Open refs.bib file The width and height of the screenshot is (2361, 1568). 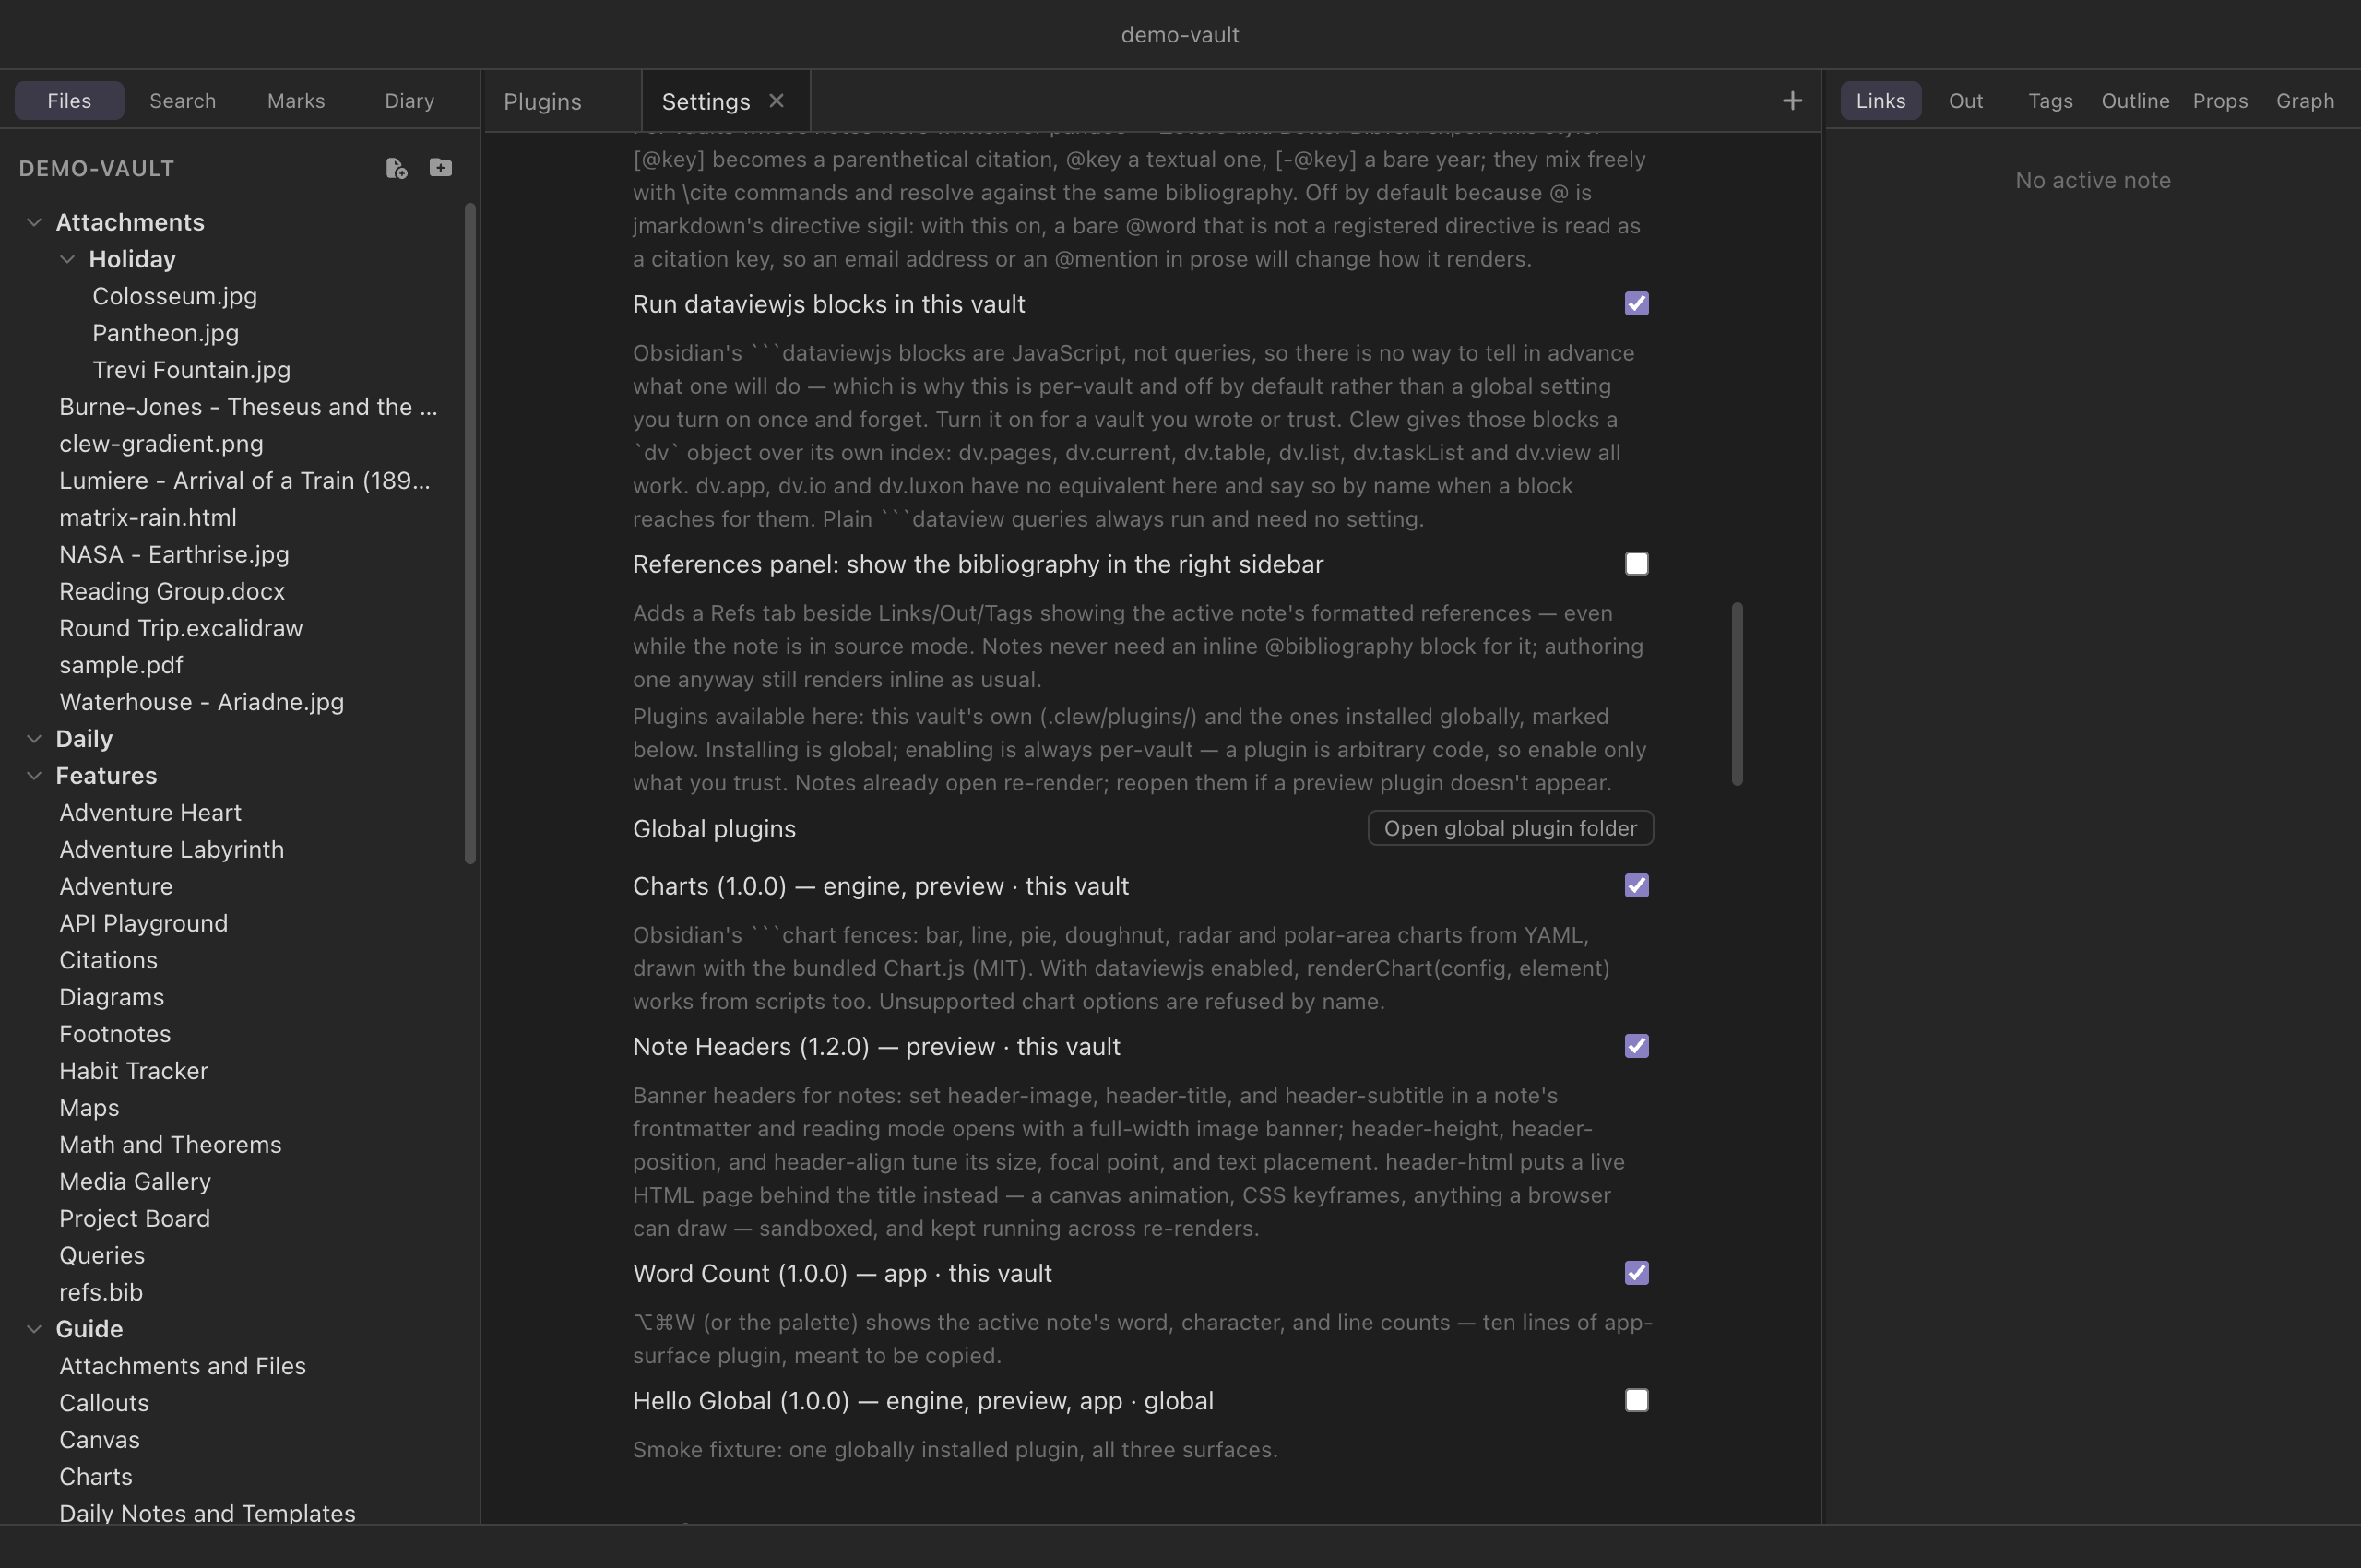point(101,1293)
